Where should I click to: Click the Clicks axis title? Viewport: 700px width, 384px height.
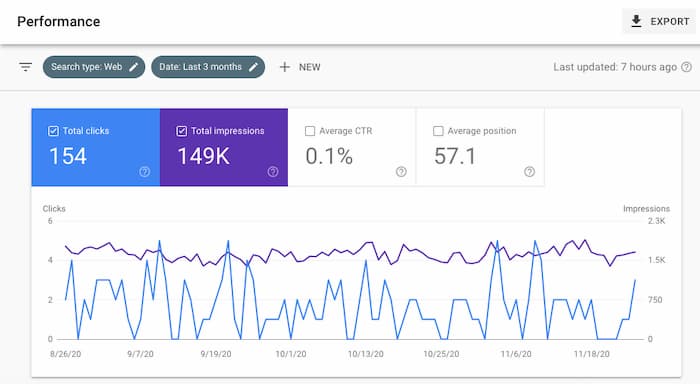click(54, 209)
